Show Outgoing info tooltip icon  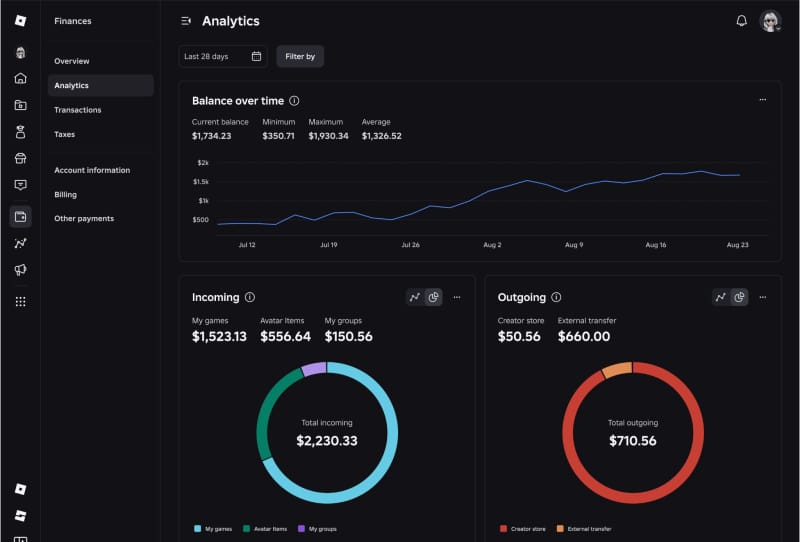tap(557, 297)
